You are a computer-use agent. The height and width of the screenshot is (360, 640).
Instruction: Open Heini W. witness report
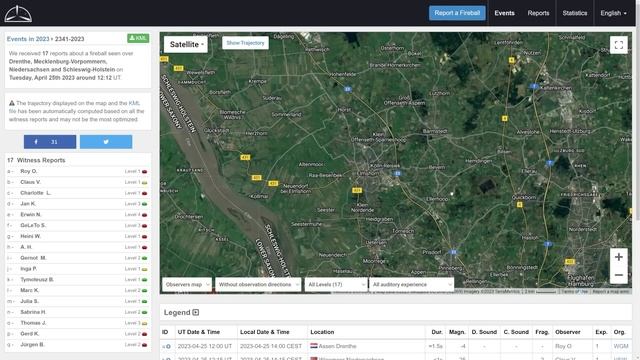[x=31, y=236]
